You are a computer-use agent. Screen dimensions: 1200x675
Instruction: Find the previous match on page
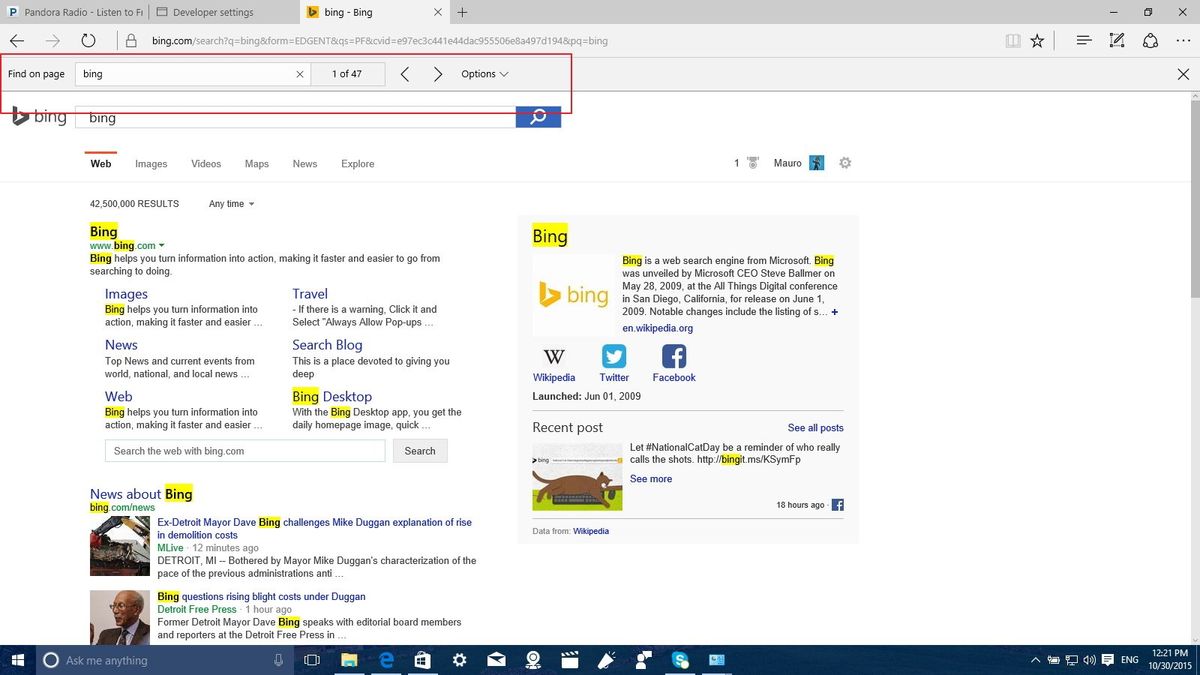click(x=404, y=73)
